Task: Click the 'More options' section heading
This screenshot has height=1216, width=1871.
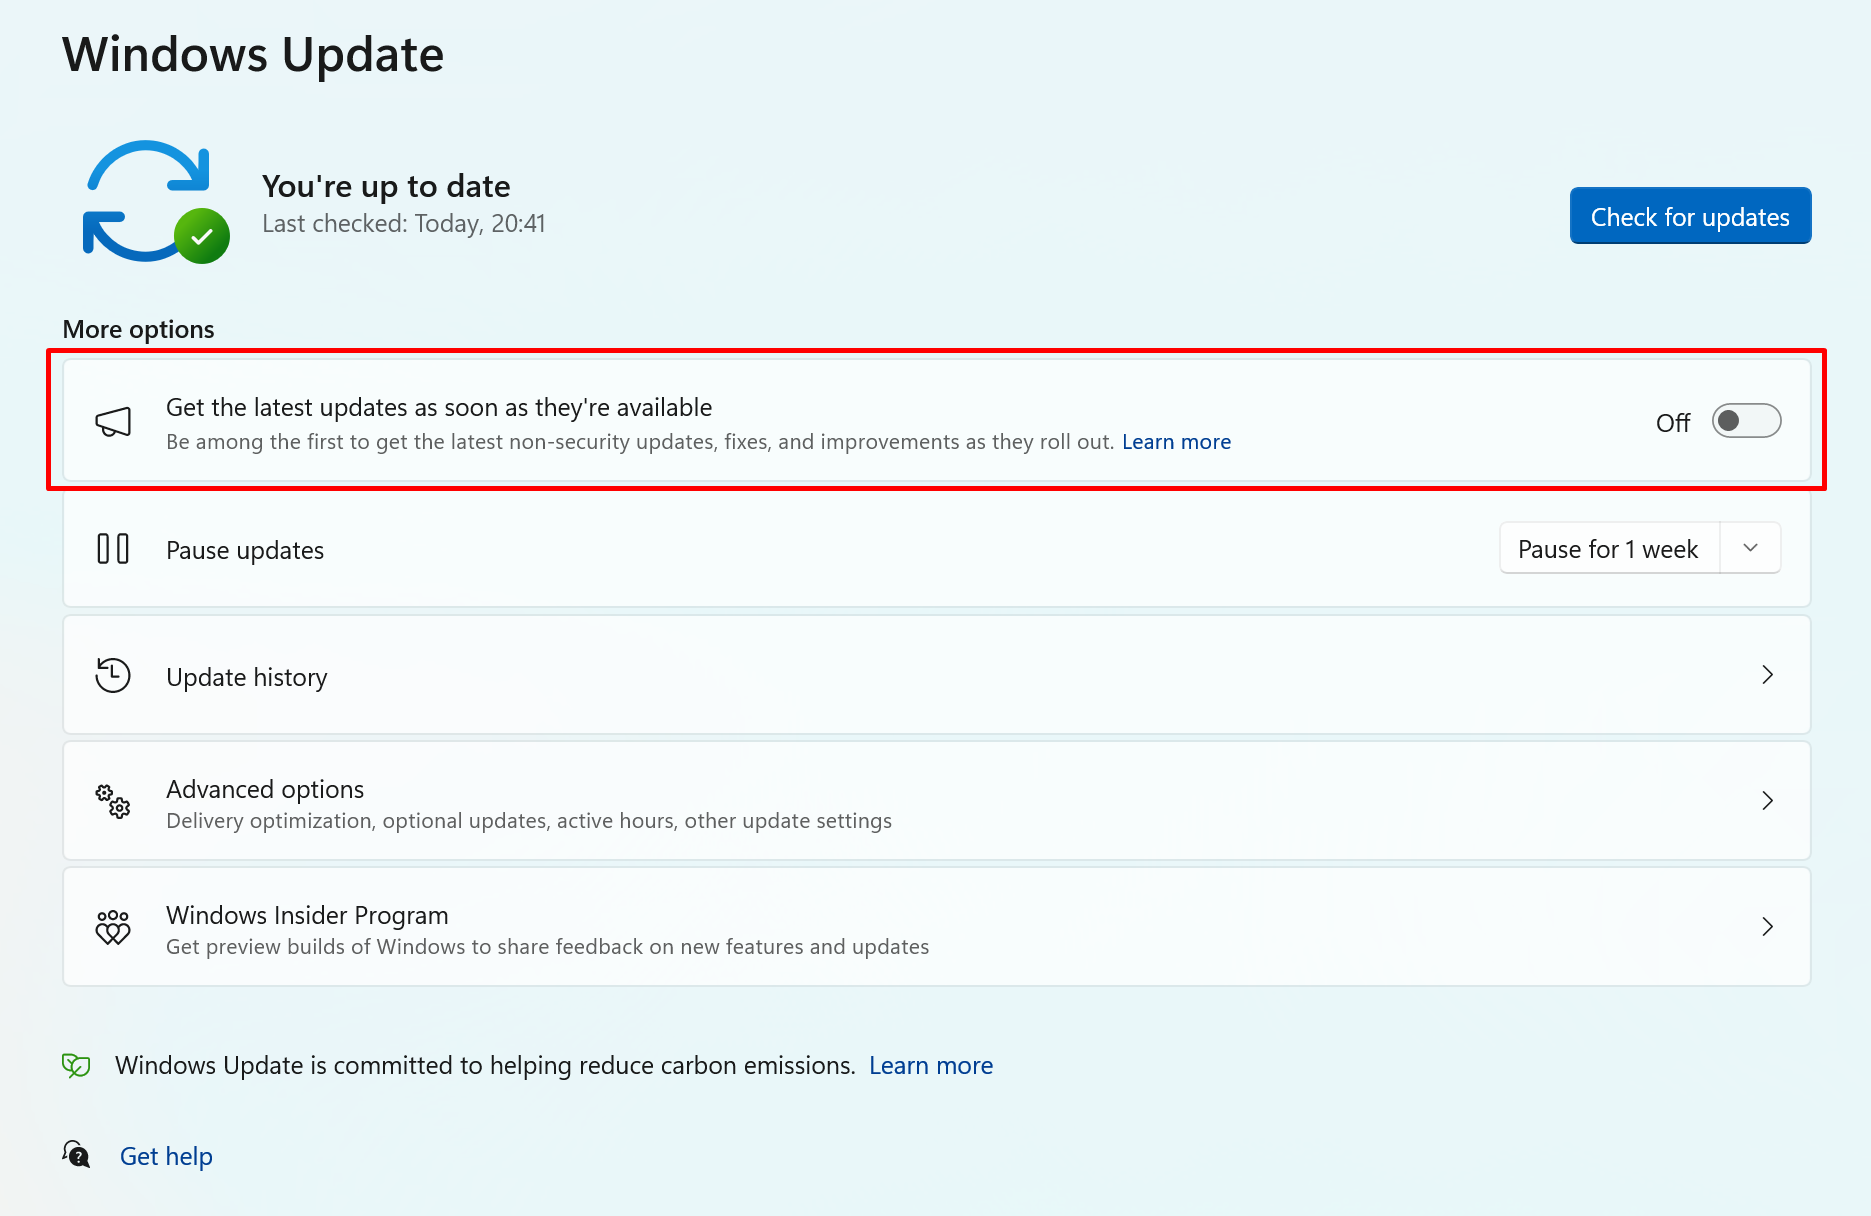Action: tap(138, 329)
